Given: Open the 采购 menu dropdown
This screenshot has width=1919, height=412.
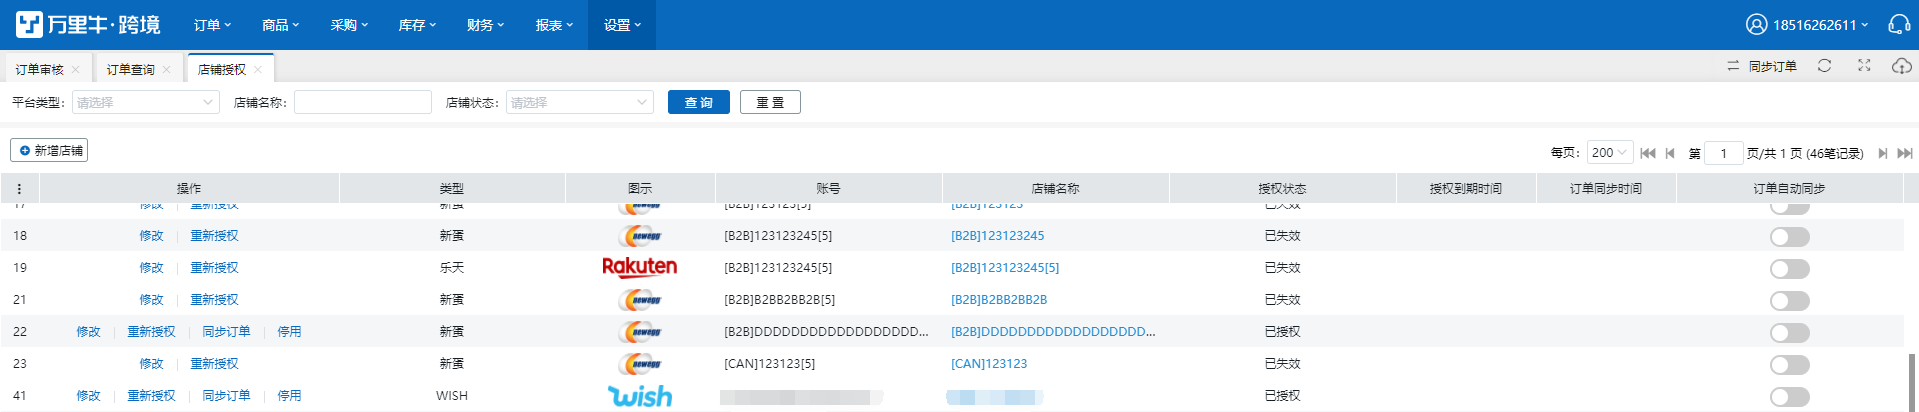Looking at the screenshot, I should pyautogui.click(x=349, y=25).
